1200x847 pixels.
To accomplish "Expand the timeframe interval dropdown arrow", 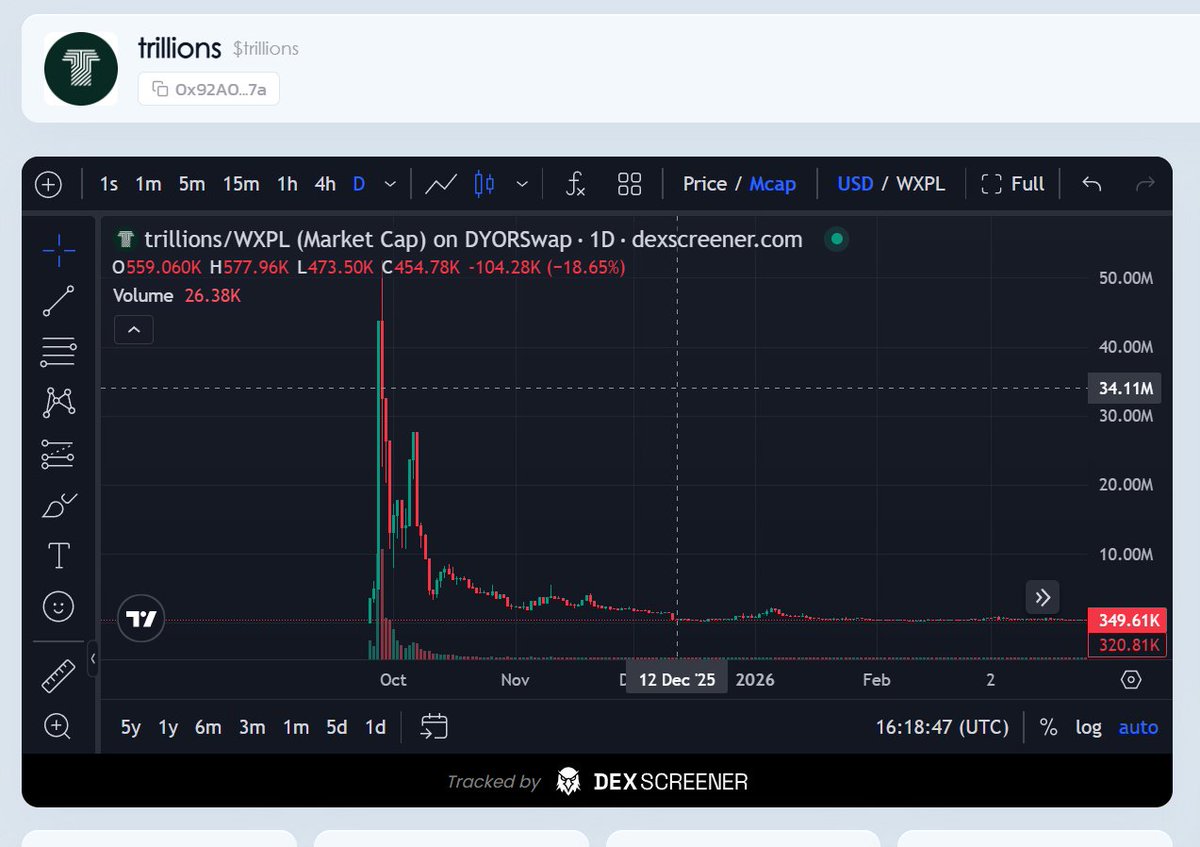I will coord(390,184).
